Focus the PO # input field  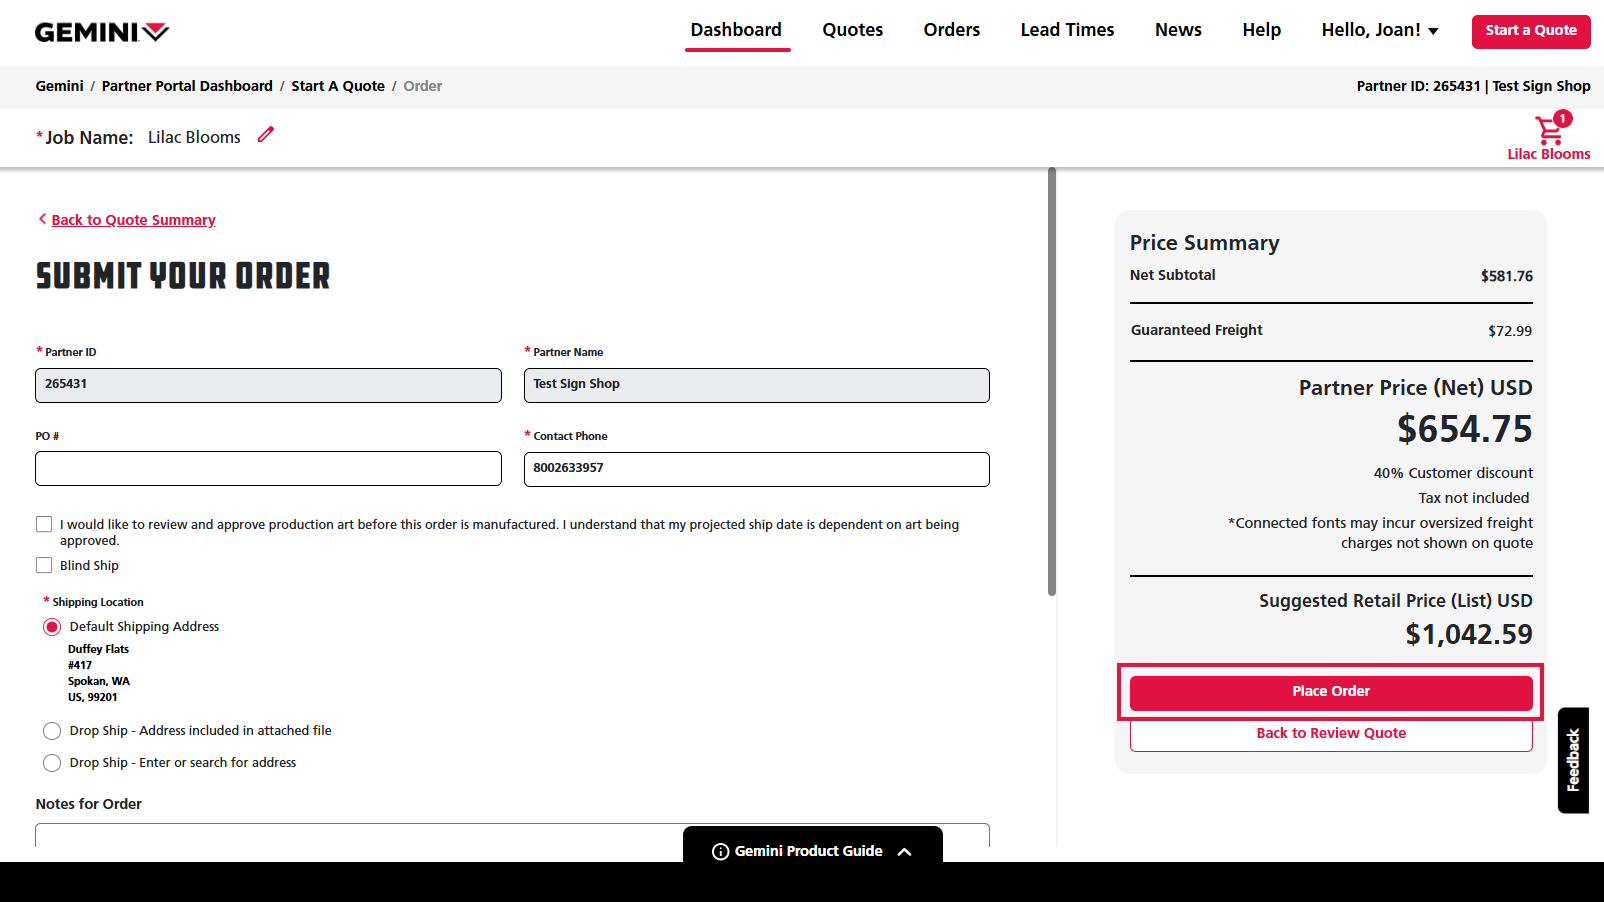pyautogui.click(x=268, y=469)
